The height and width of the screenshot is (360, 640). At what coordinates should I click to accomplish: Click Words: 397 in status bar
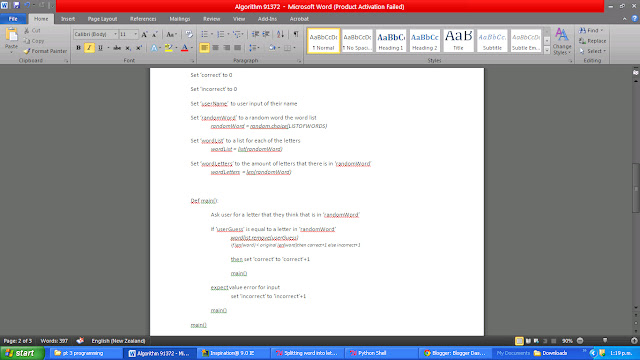tap(54, 341)
